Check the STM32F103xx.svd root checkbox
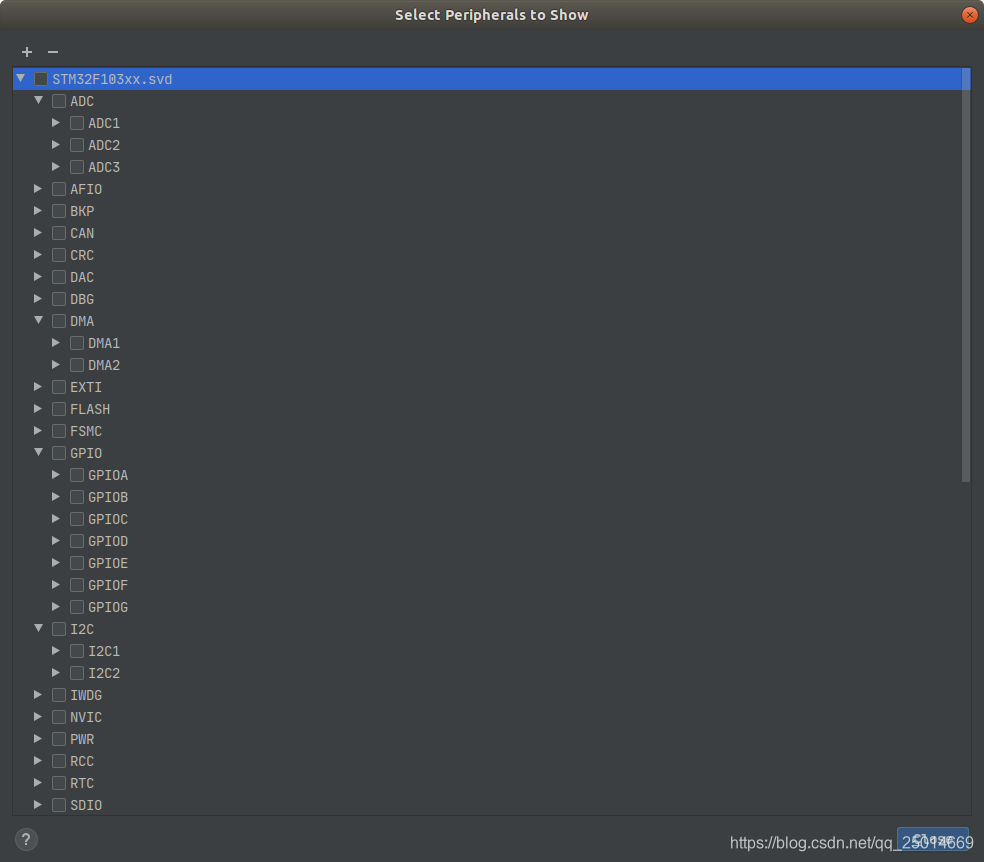The width and height of the screenshot is (984, 862). 40,78
